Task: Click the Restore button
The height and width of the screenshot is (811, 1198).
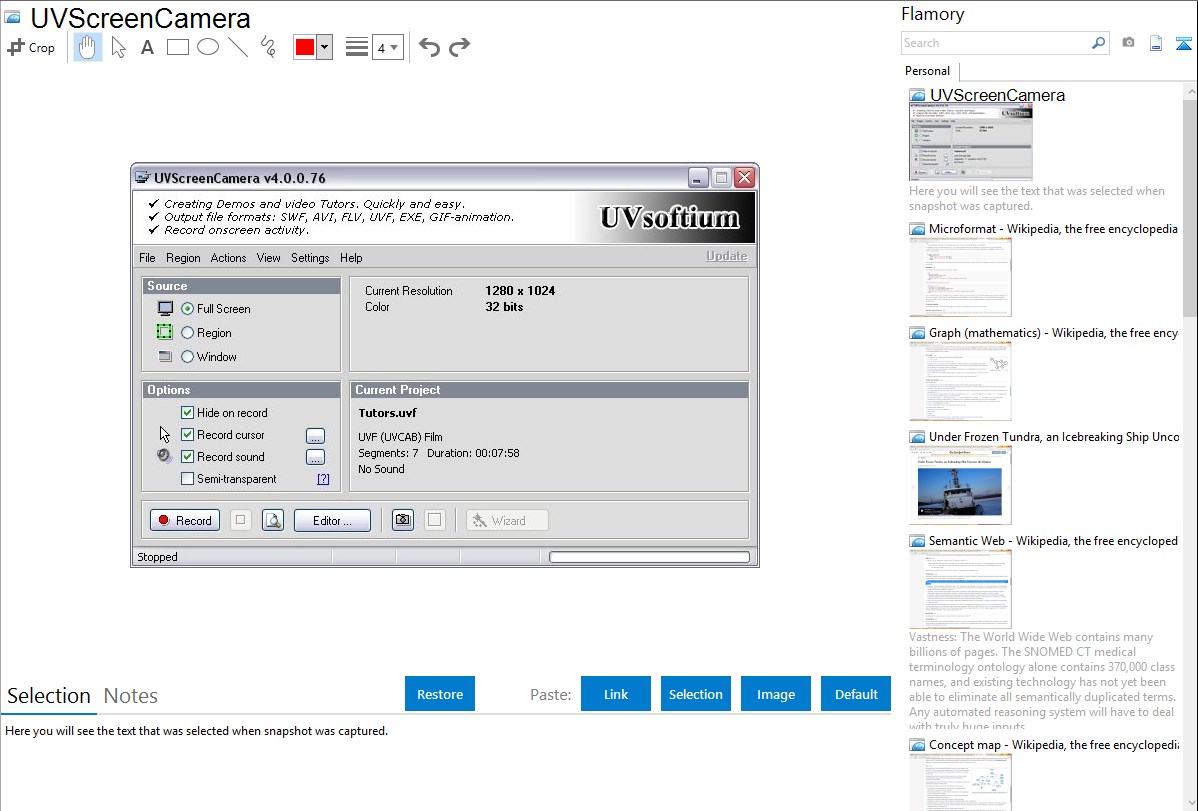Action: point(440,694)
